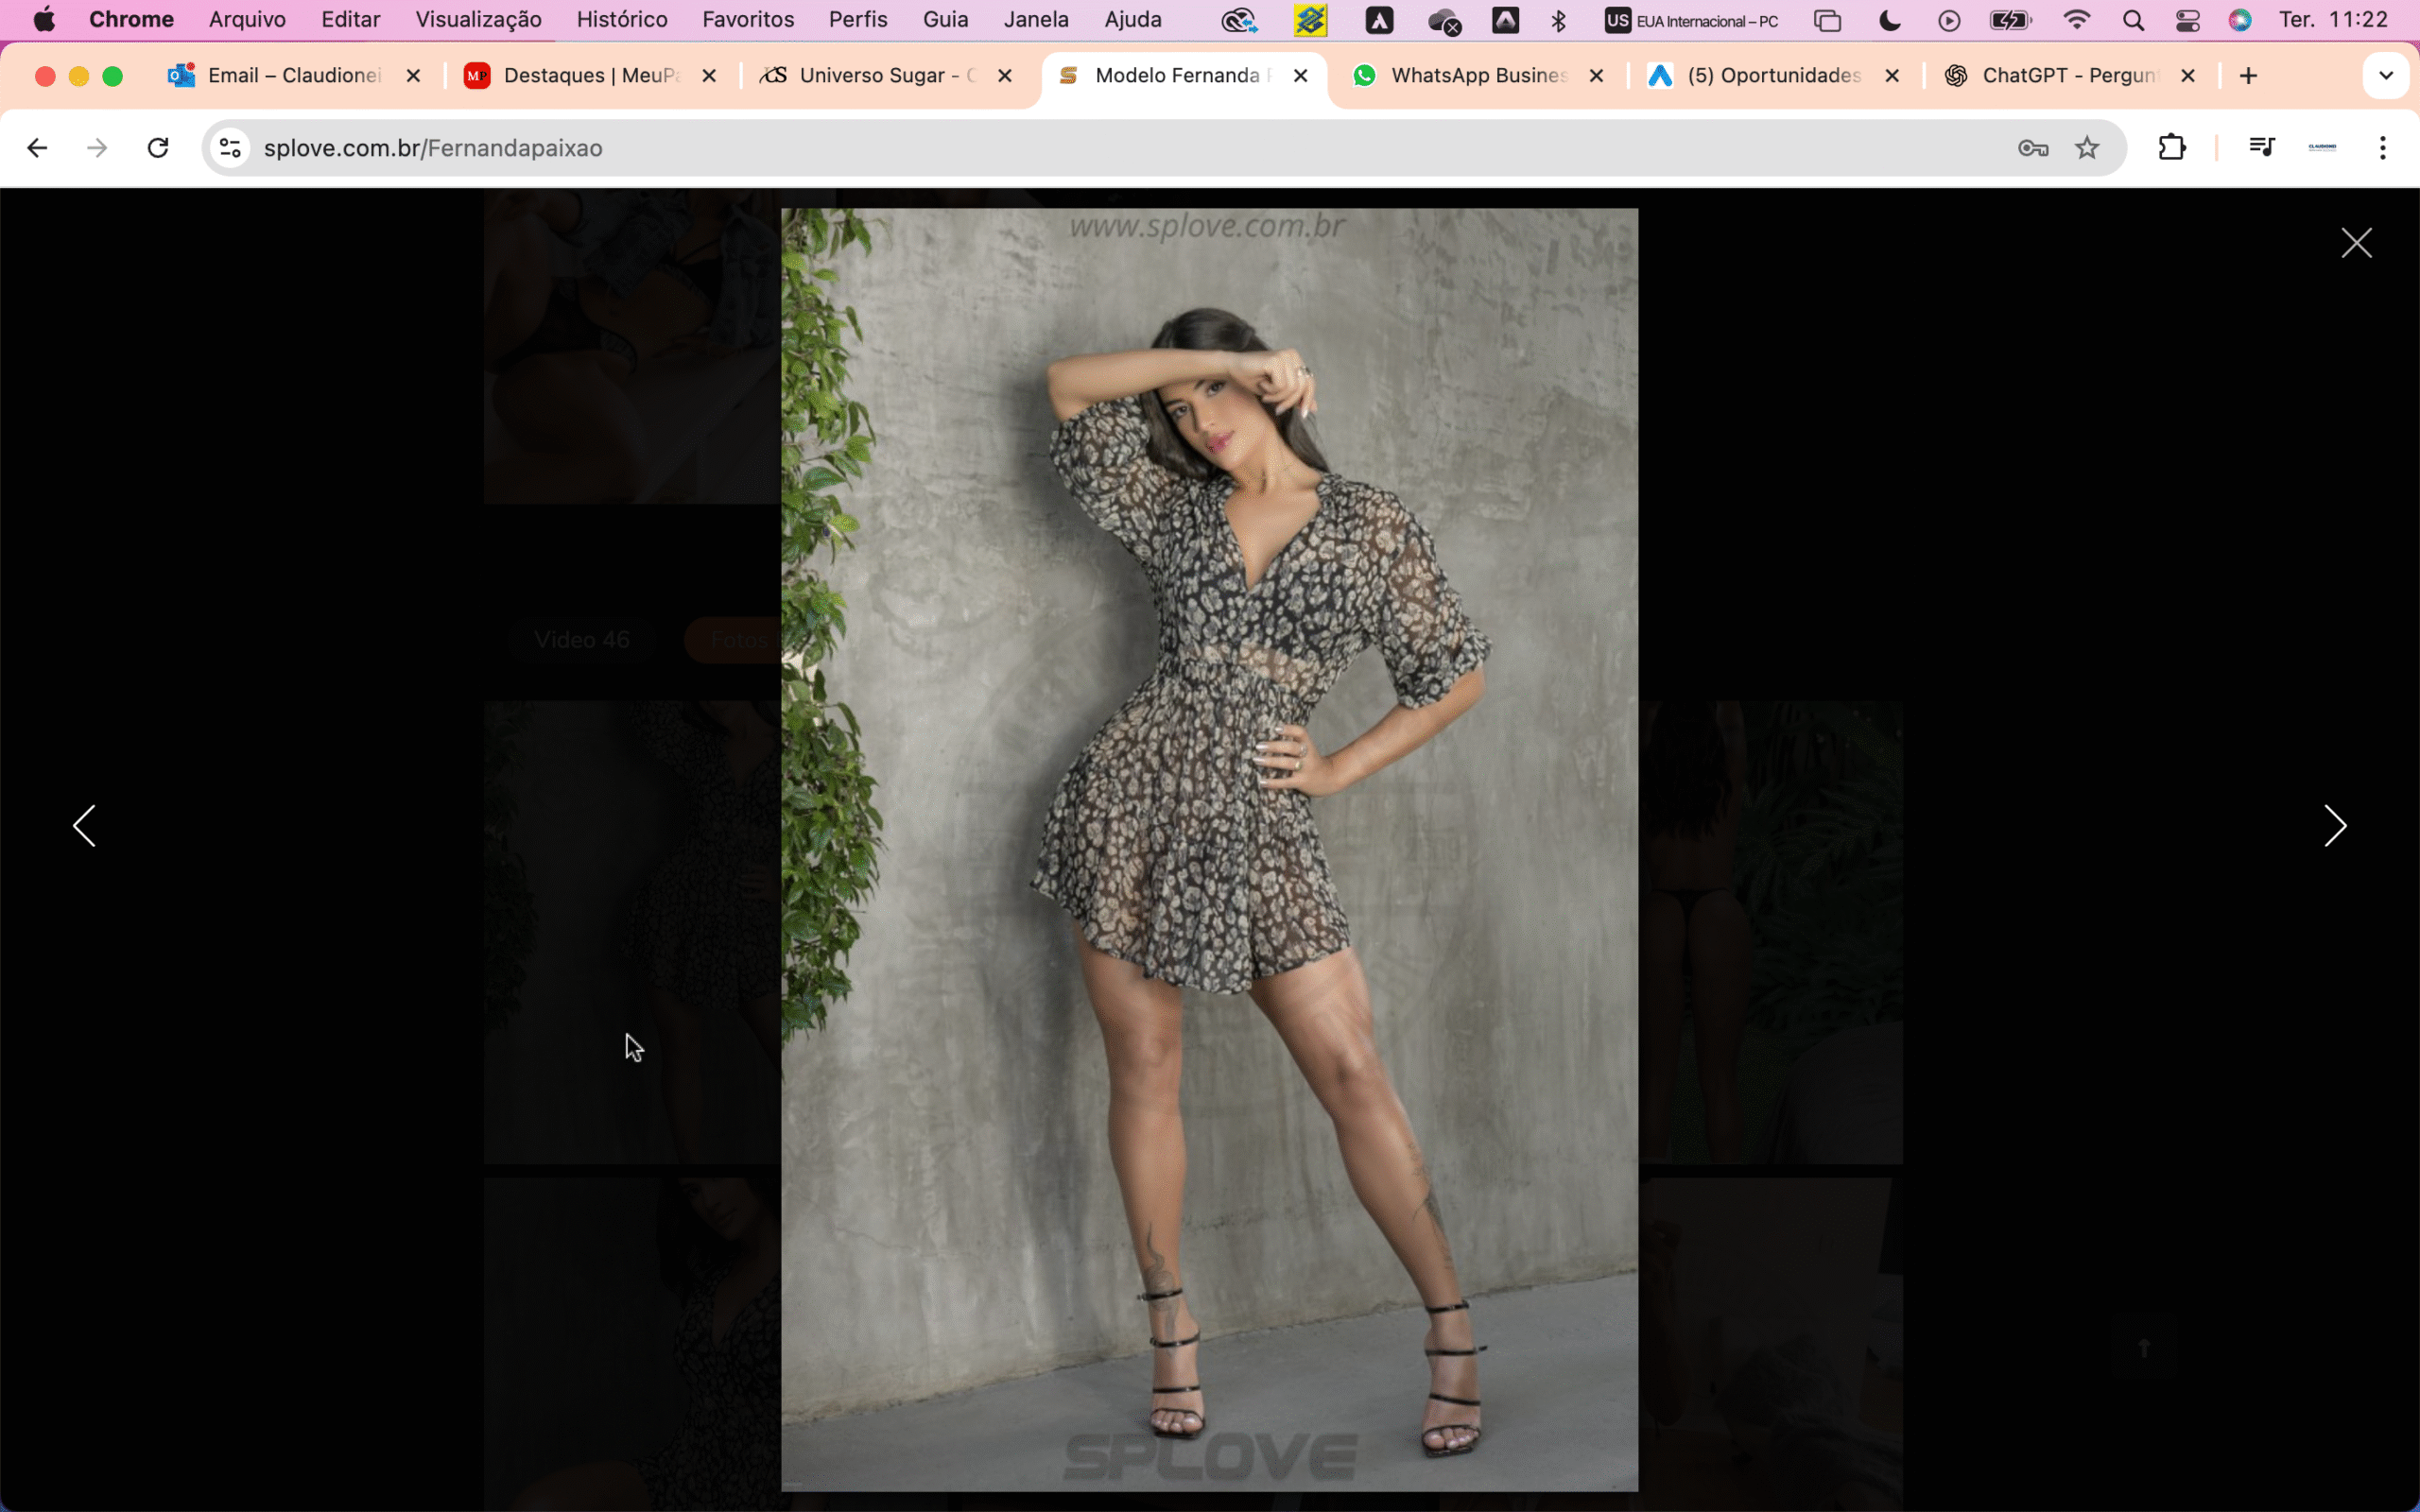Open a new tab with the plus button
2420x1512 pixels.
pyautogui.click(x=2248, y=76)
